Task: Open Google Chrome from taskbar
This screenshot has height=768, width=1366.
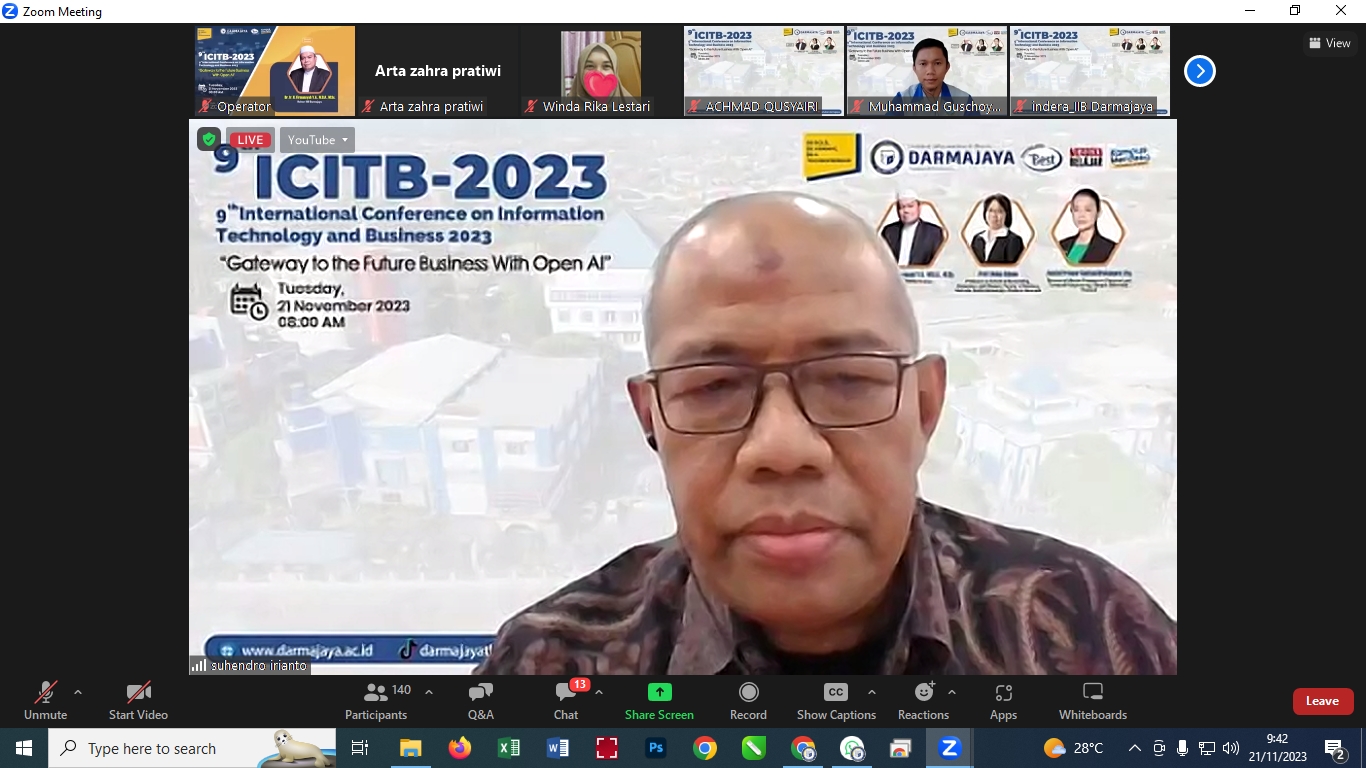Action: click(705, 748)
